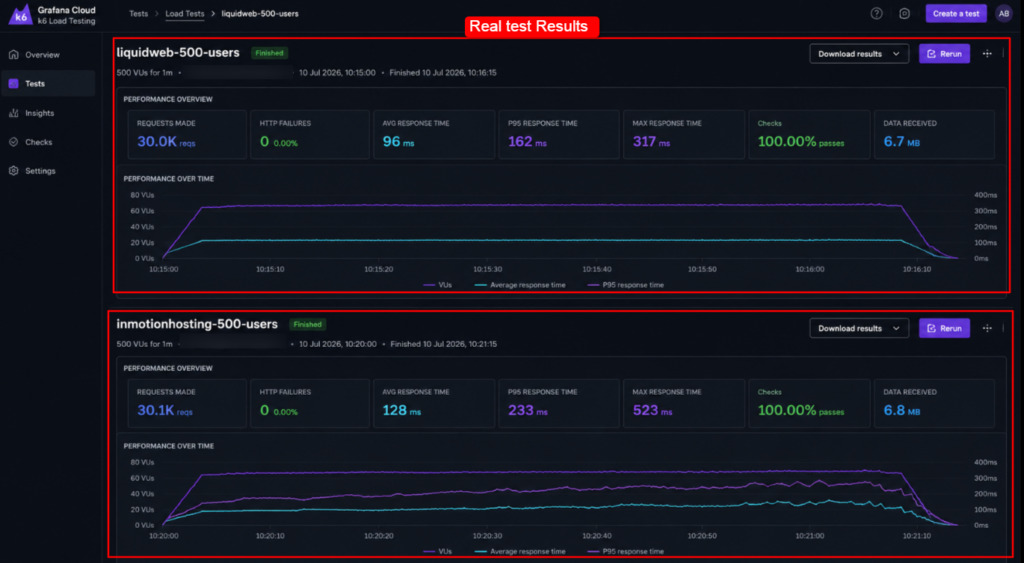This screenshot has height=563, width=1024.
Task: Click the Insights chart icon in sidebar
Action: click(13, 113)
